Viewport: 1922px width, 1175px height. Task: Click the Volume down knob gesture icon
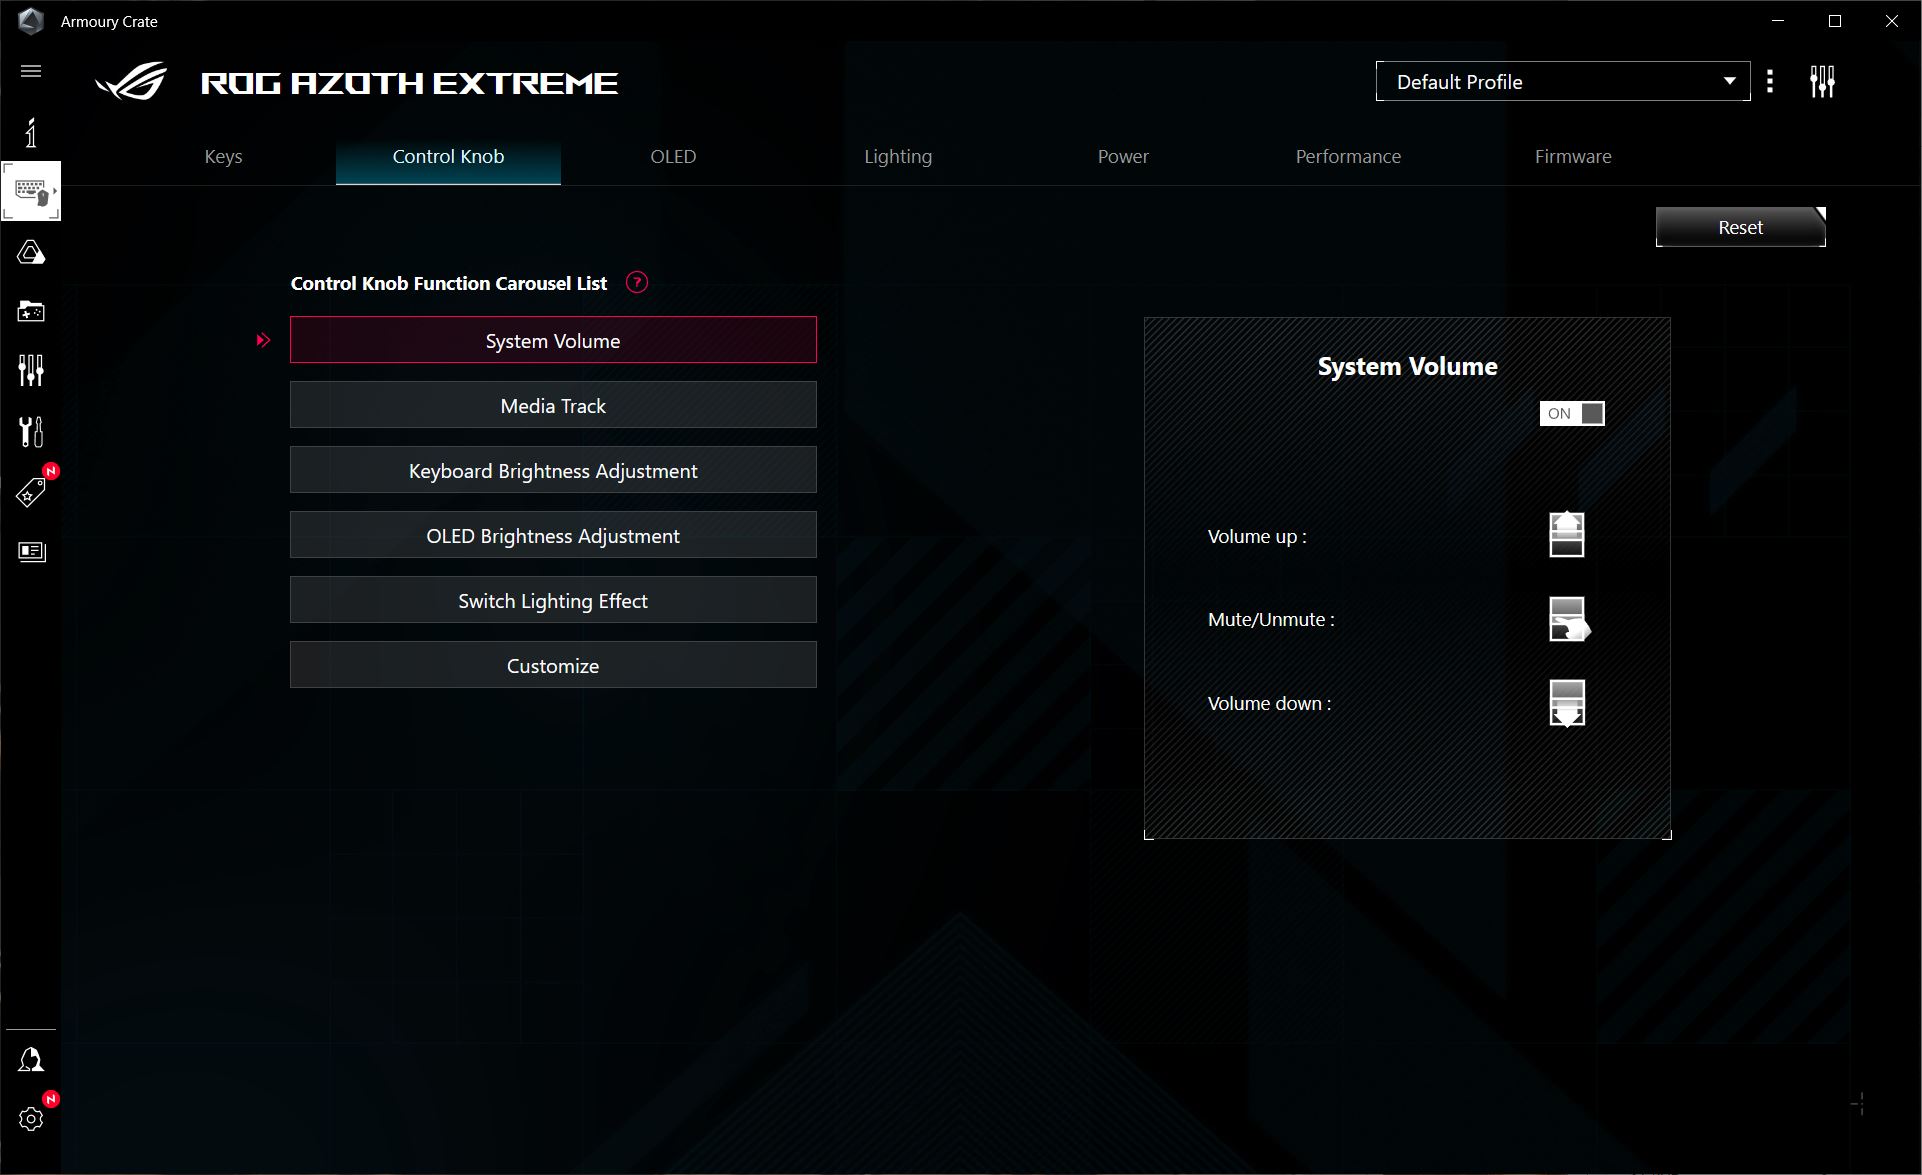tap(1567, 703)
